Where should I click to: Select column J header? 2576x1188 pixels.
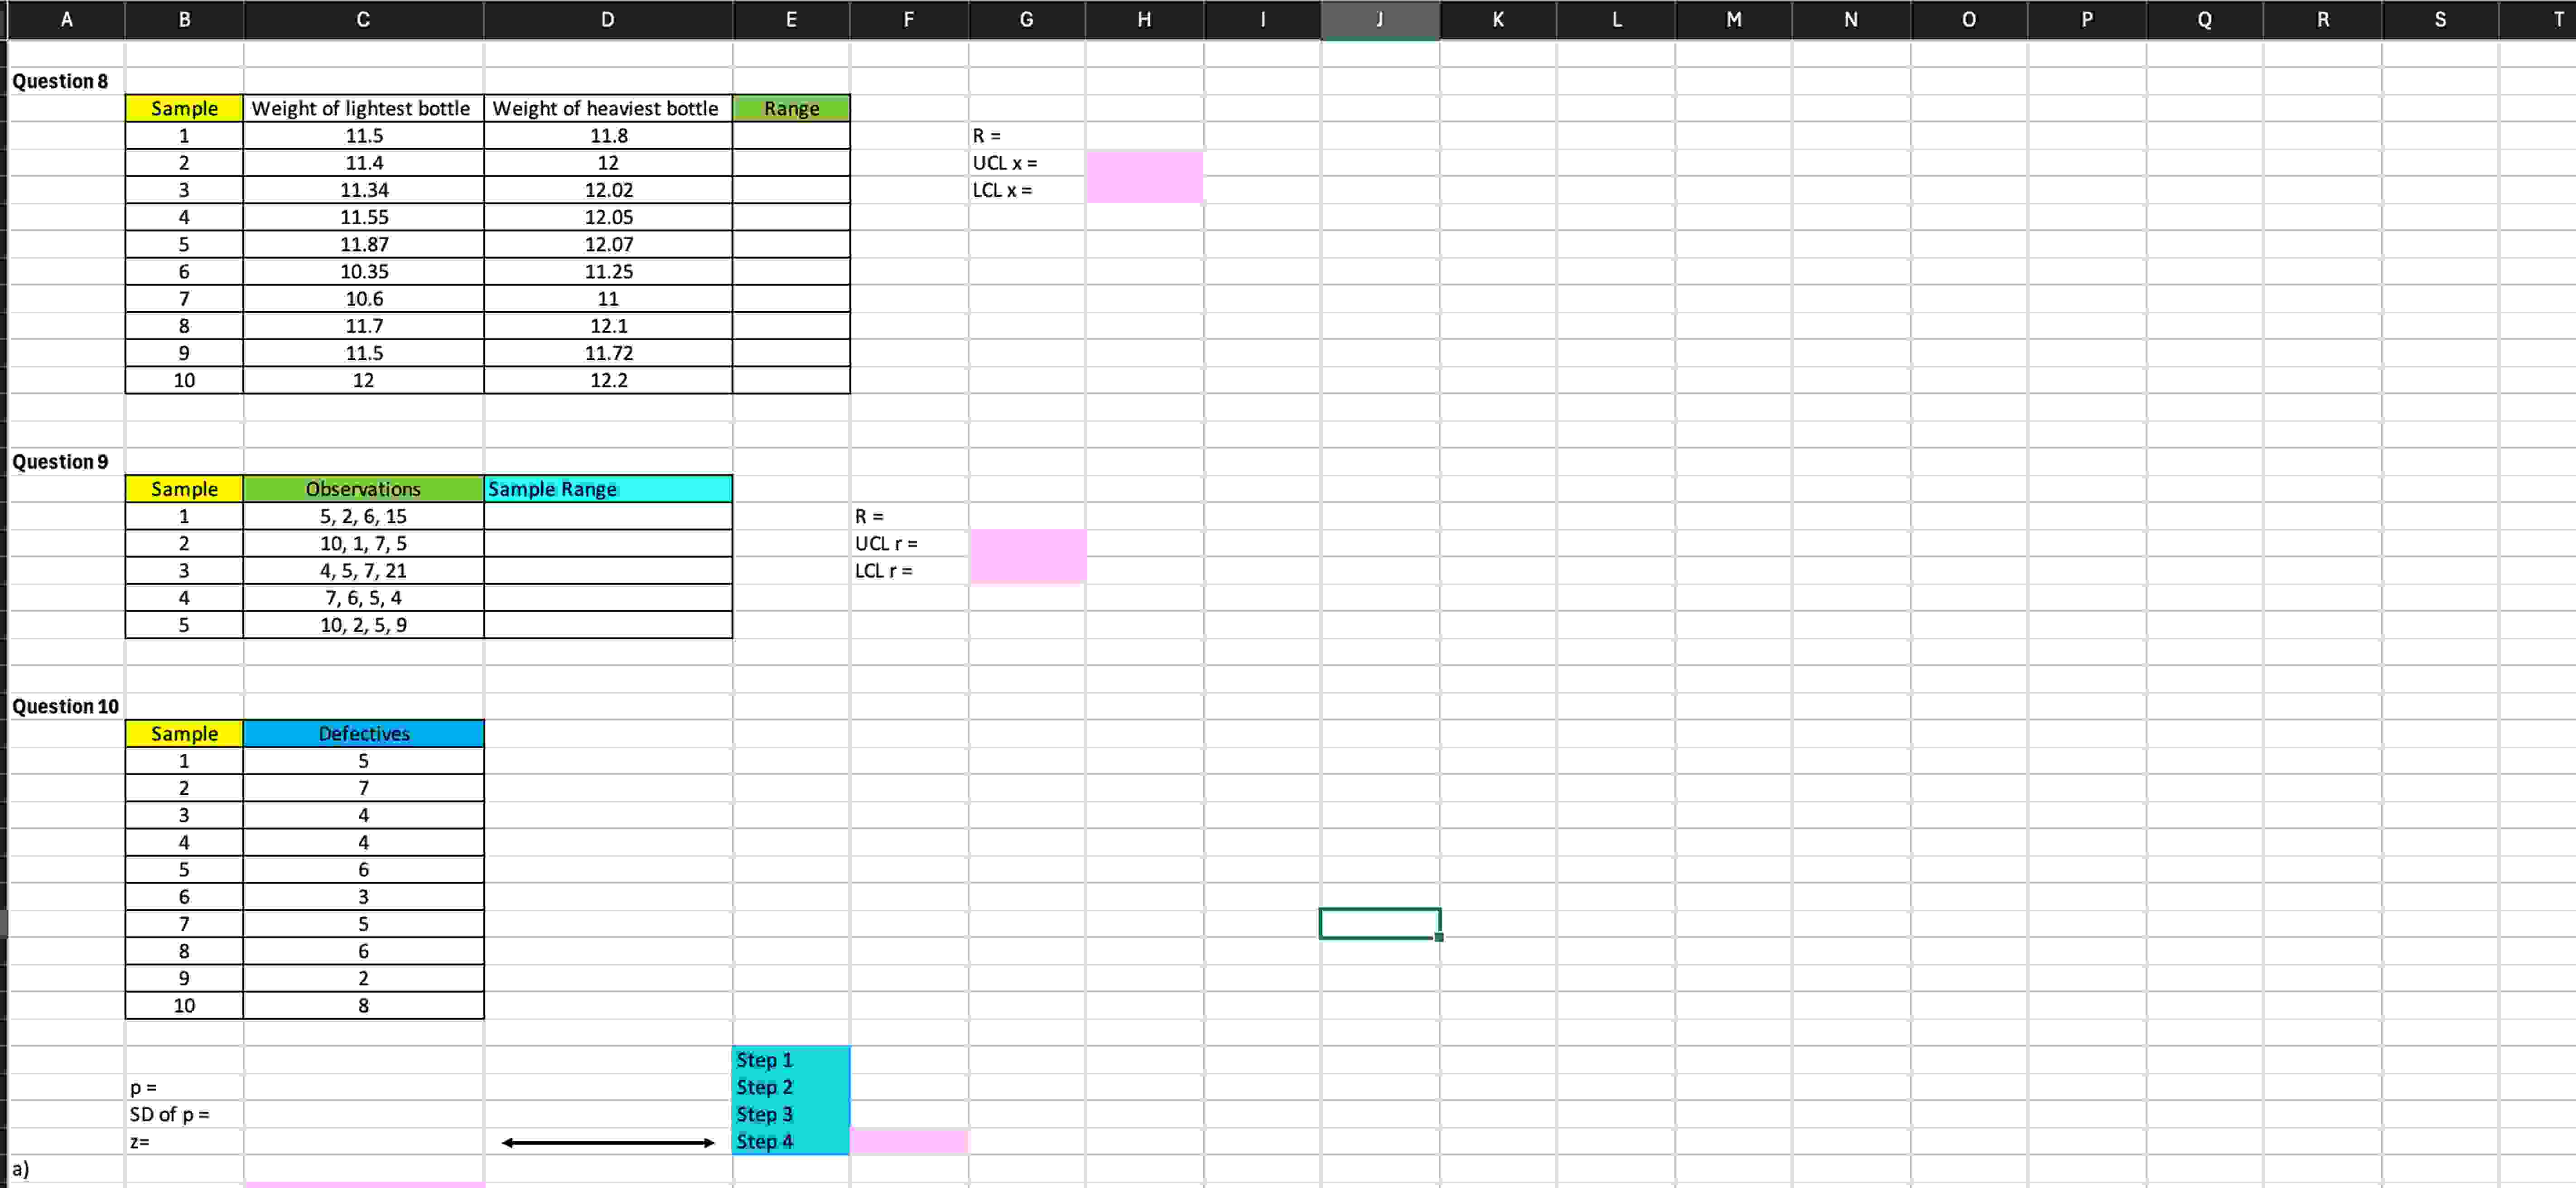[1379, 19]
